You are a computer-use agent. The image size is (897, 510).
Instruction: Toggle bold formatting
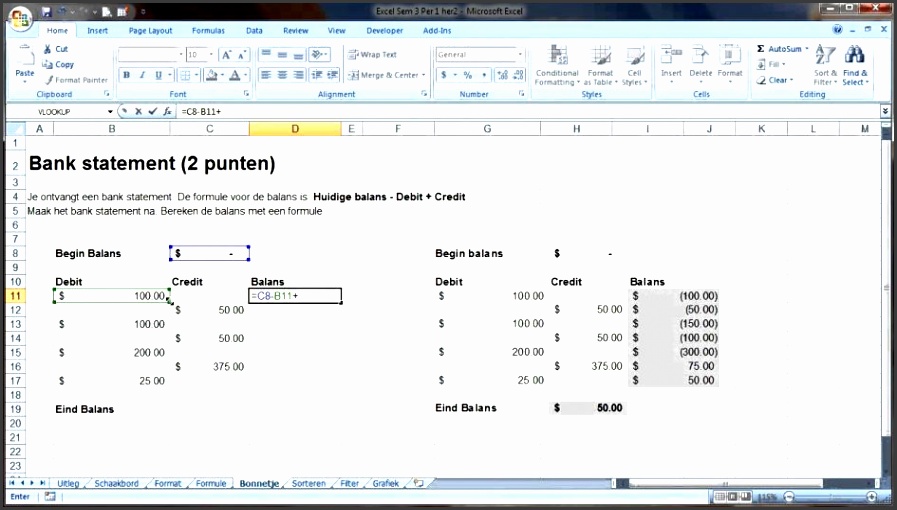pos(127,75)
